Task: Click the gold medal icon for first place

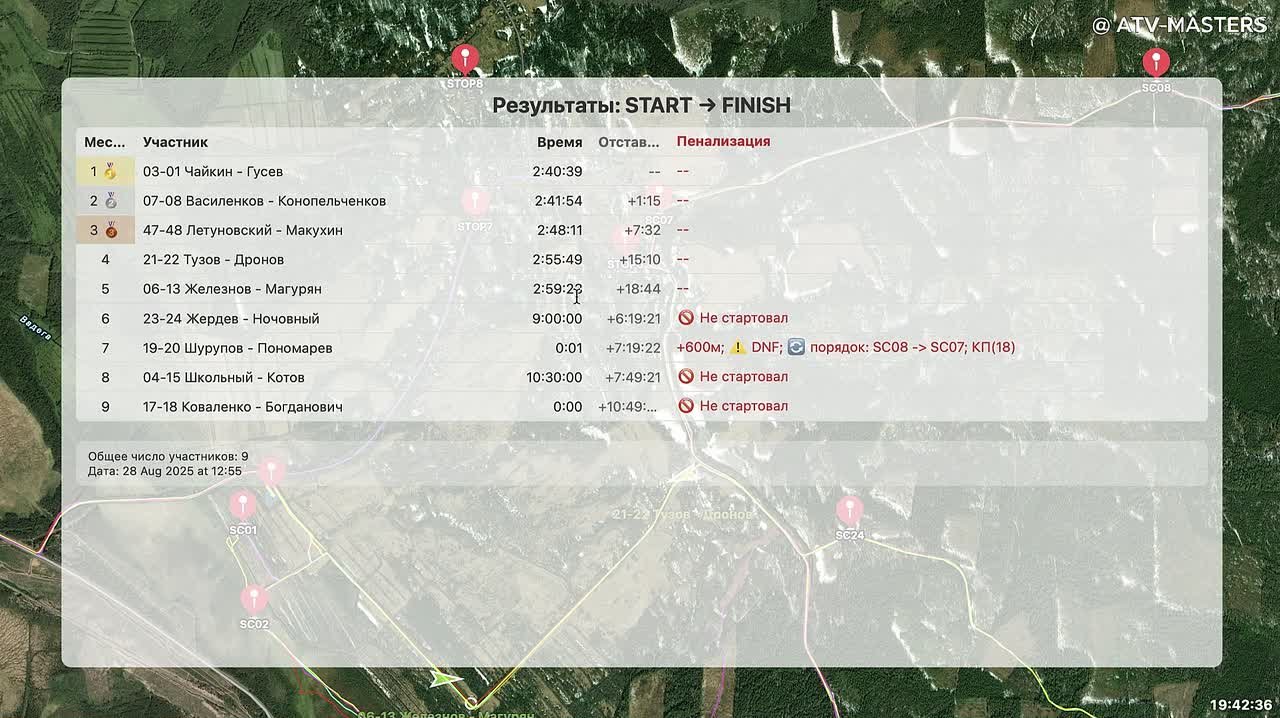Action: click(111, 171)
